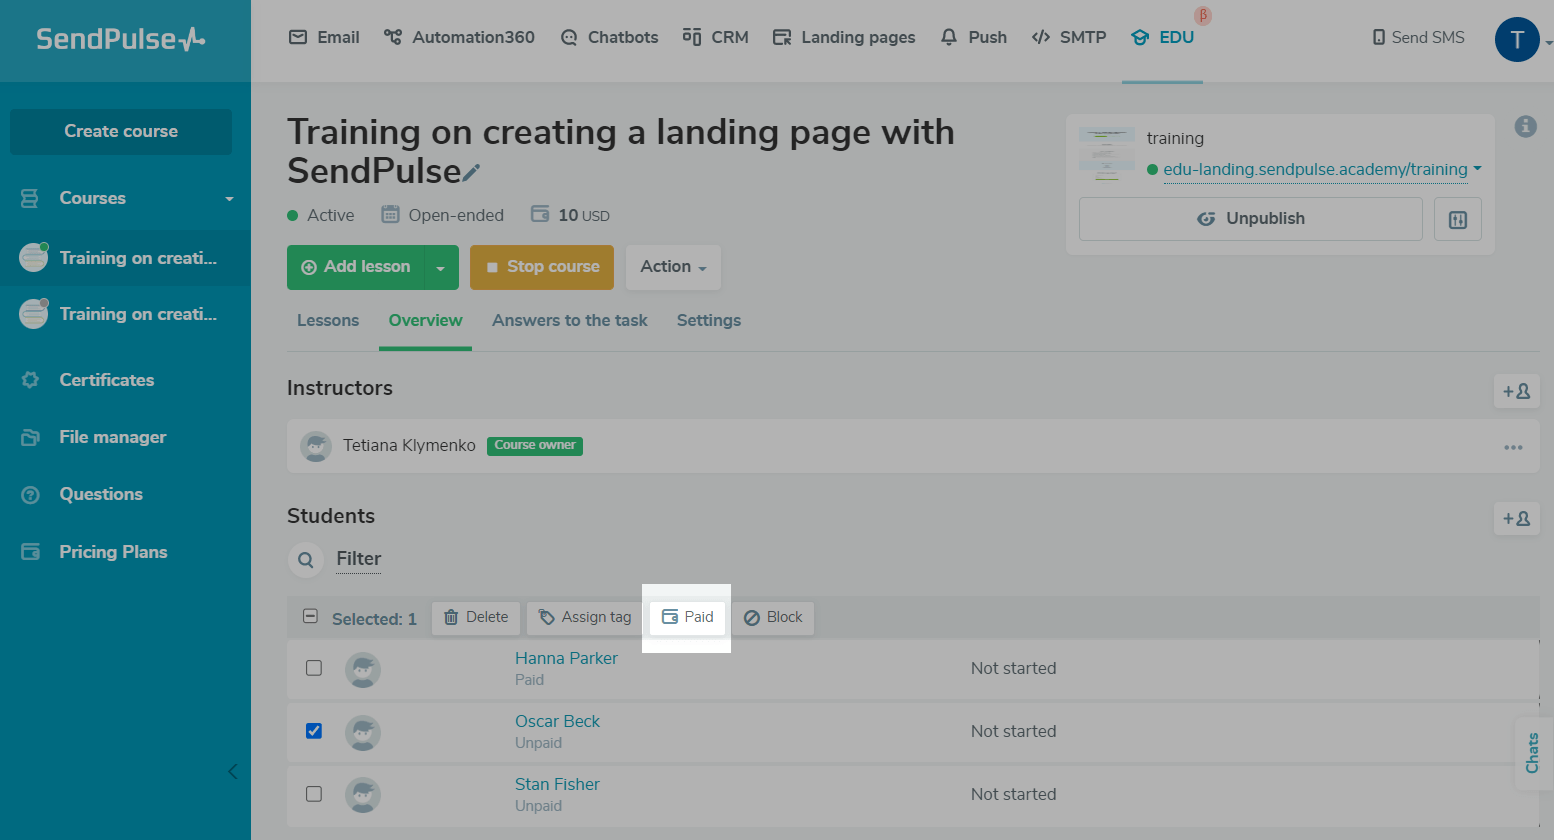1554x840 pixels.
Task: Go to Chatbots section
Action: click(609, 37)
